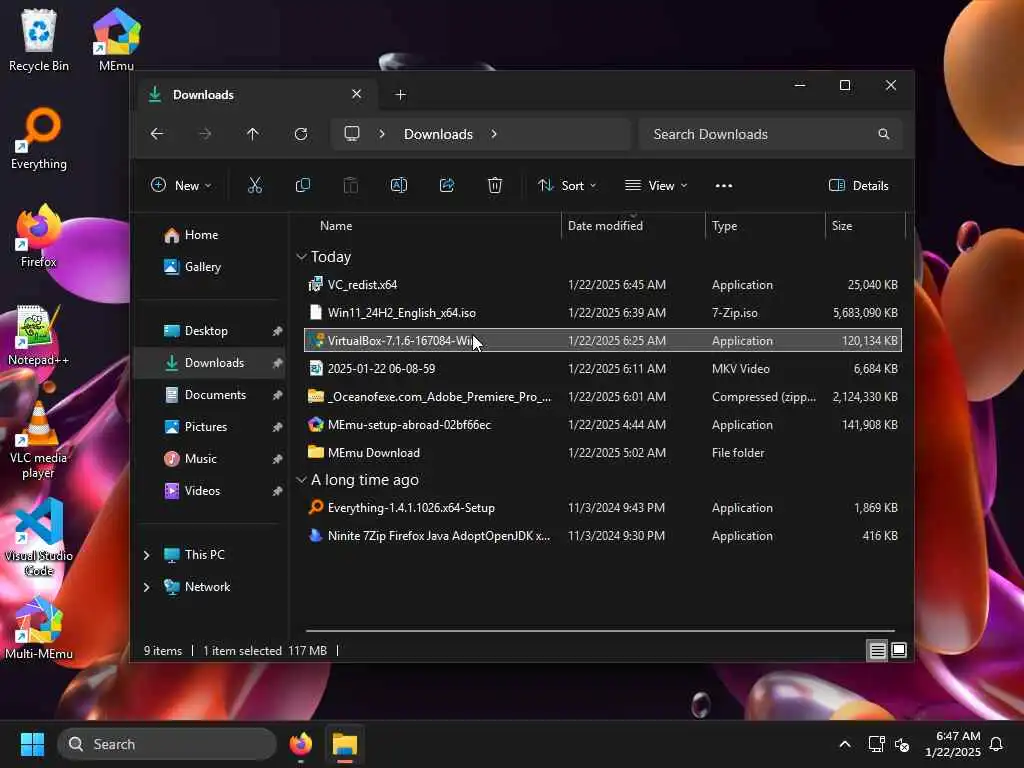This screenshot has width=1024, height=768.
Task: Click the Rename icon in toolbar
Action: point(398,185)
